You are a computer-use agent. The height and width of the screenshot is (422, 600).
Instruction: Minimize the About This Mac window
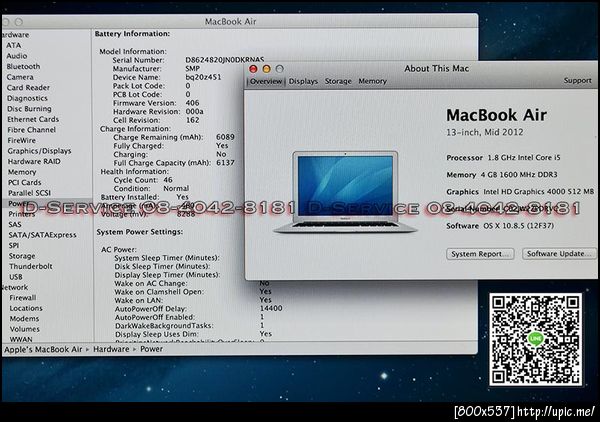click(266, 69)
